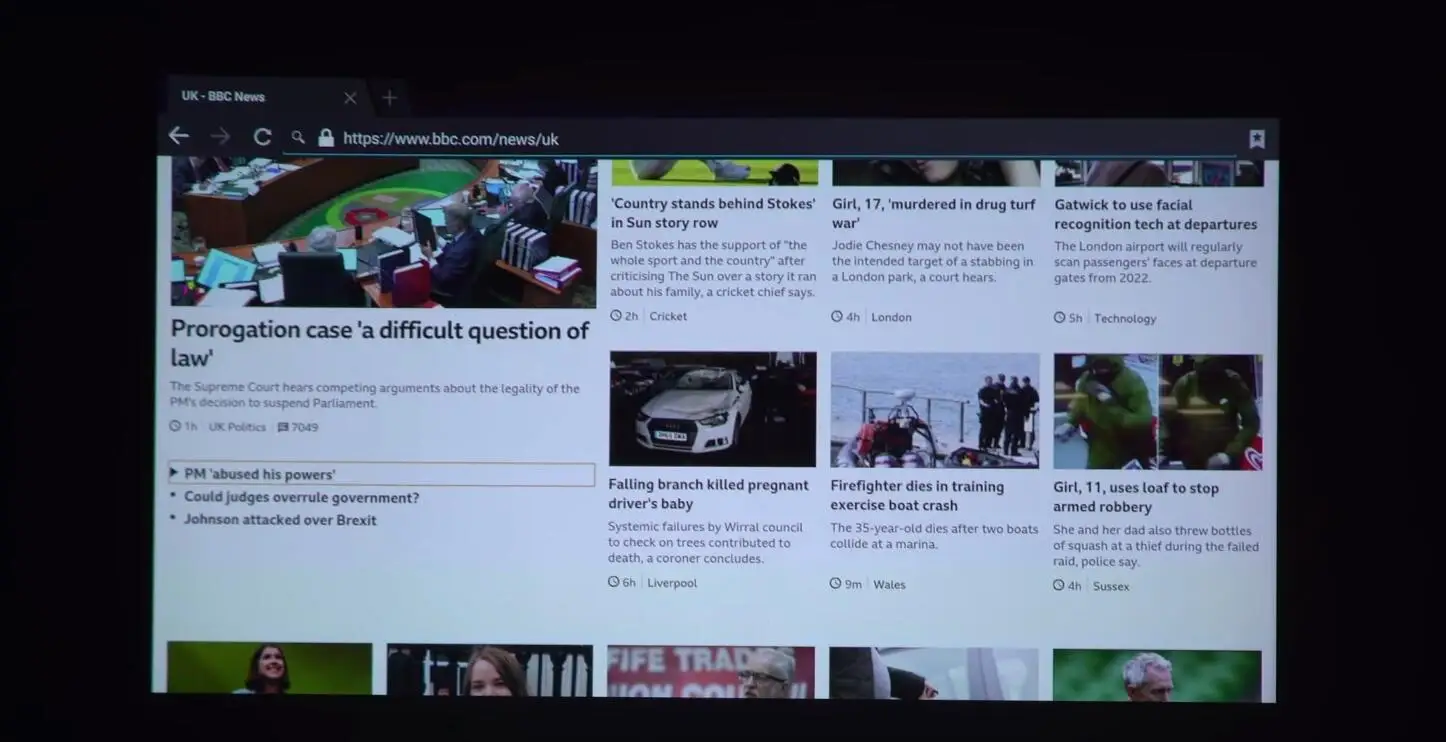This screenshot has height=742, width=1446.
Task: Open the white car story thumbnail
Action: tap(713, 408)
